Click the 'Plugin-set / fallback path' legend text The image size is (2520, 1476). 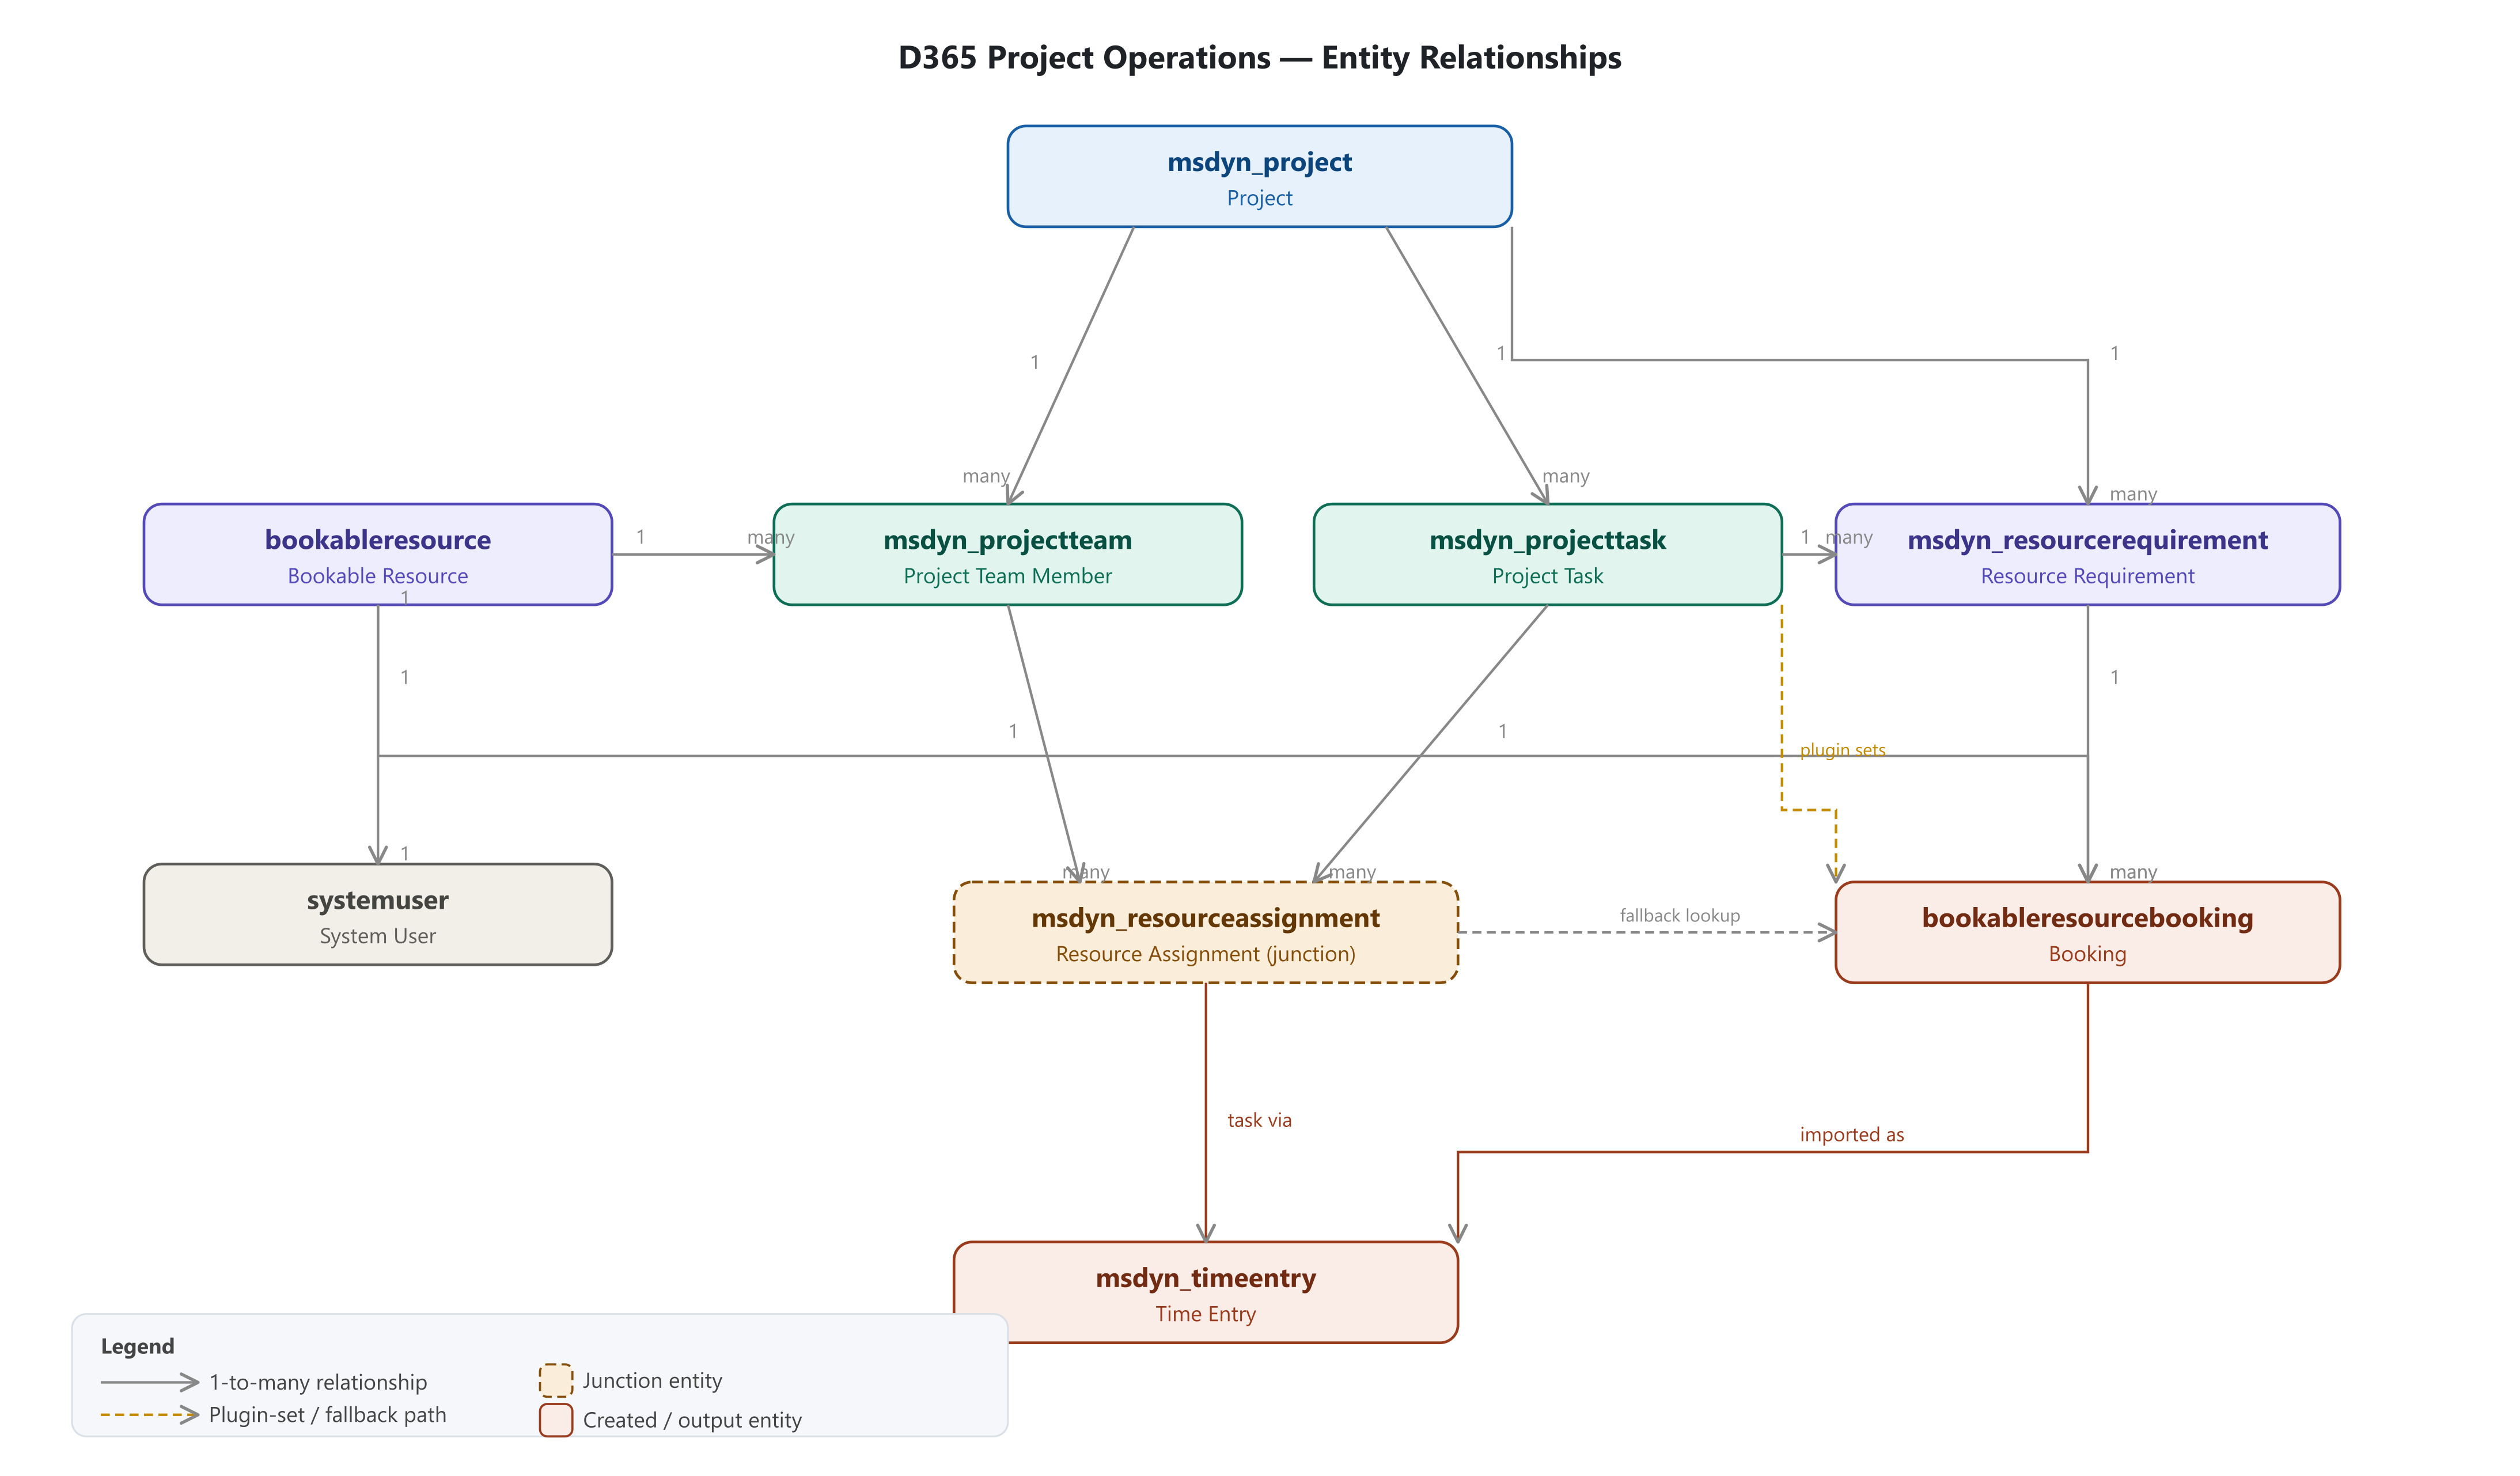tap(327, 1414)
